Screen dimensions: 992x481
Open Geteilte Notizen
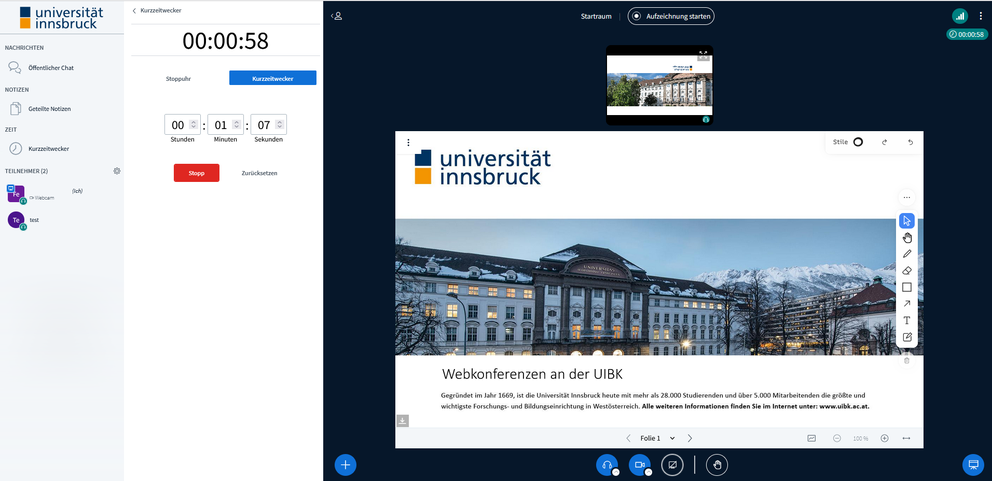coord(40,109)
